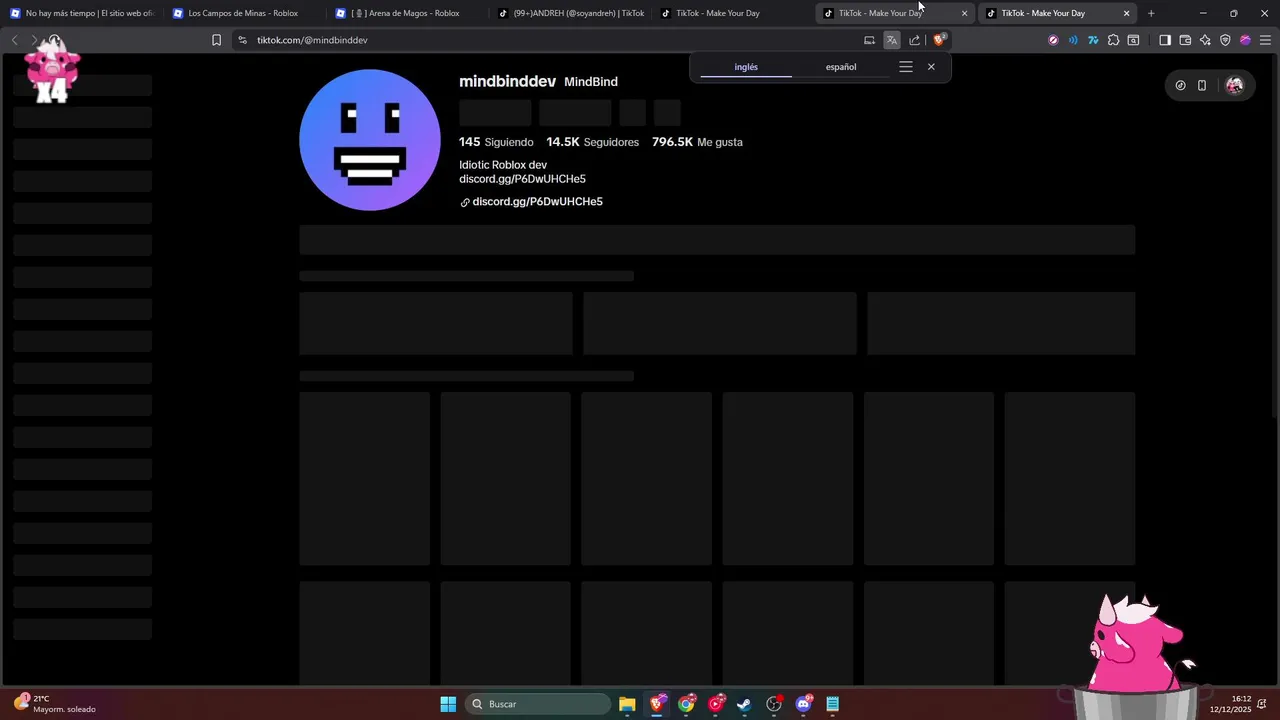
Task: Open OBS Studio from the taskbar
Action: pyautogui.click(x=774, y=704)
